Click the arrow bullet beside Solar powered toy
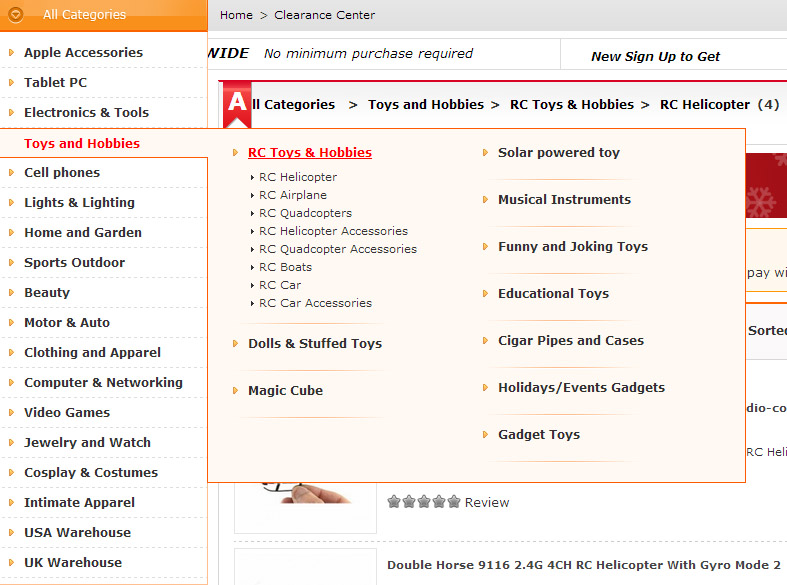This screenshot has width=787, height=585. point(485,153)
